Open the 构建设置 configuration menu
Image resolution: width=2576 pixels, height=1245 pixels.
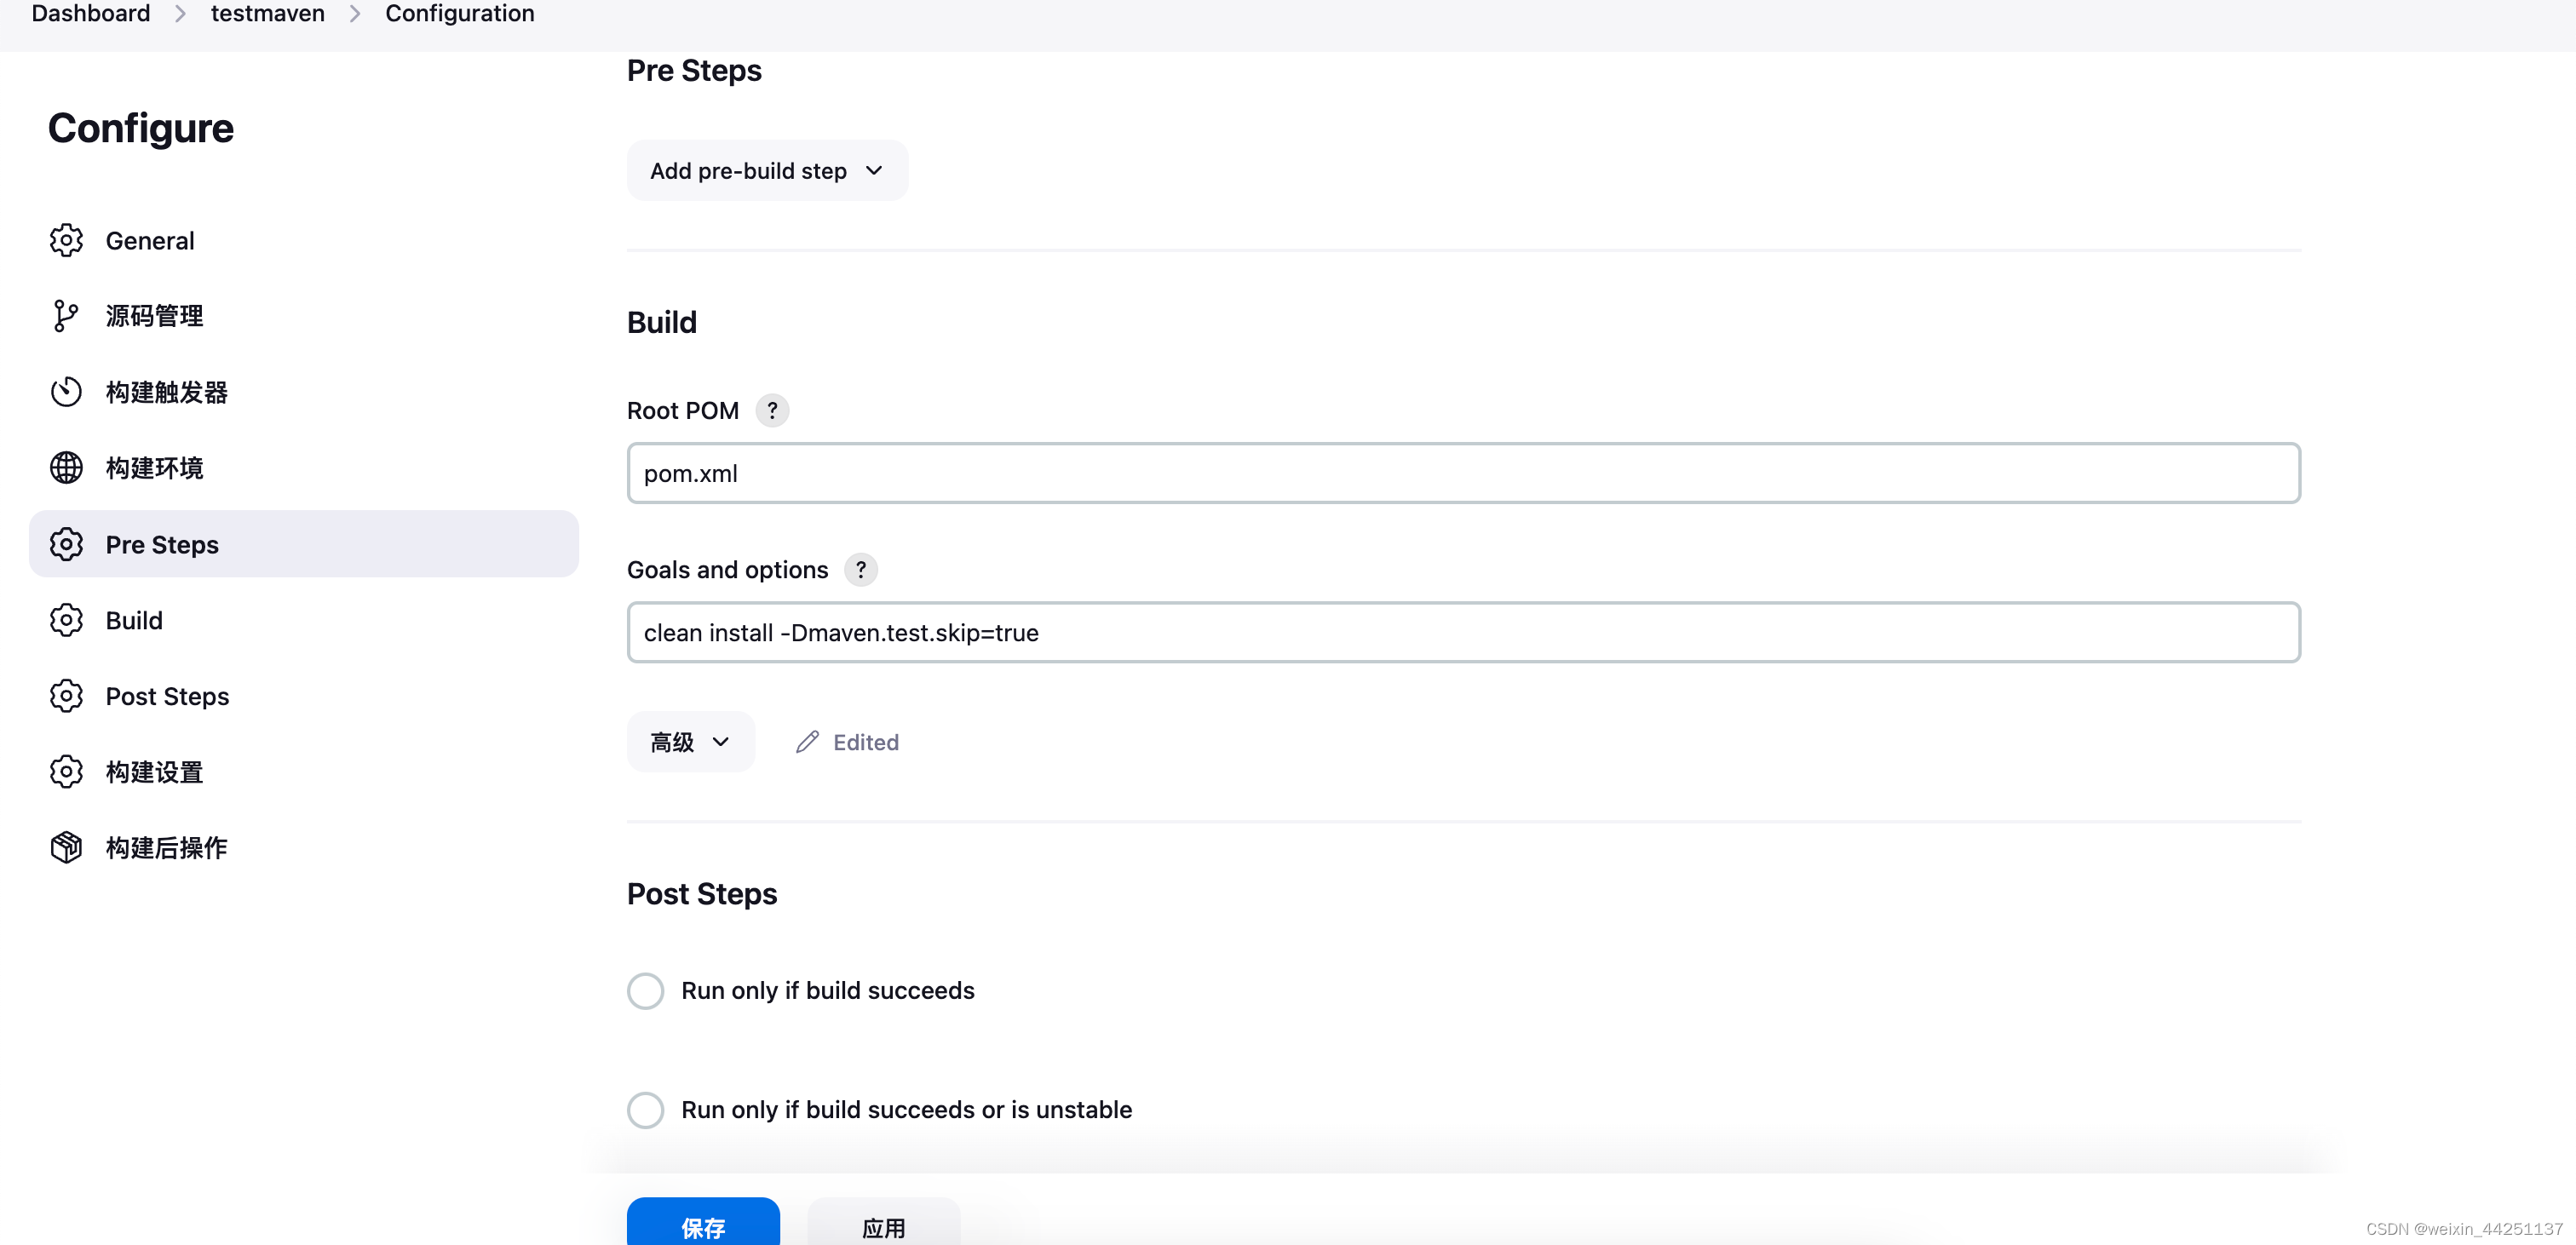[x=154, y=772]
